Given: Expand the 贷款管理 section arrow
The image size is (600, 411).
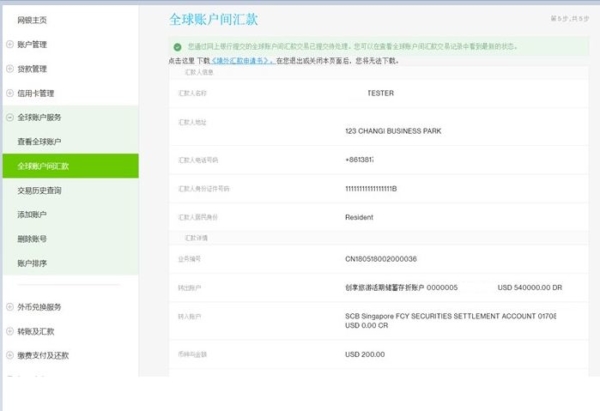Looking at the screenshot, I should pos(10,69).
